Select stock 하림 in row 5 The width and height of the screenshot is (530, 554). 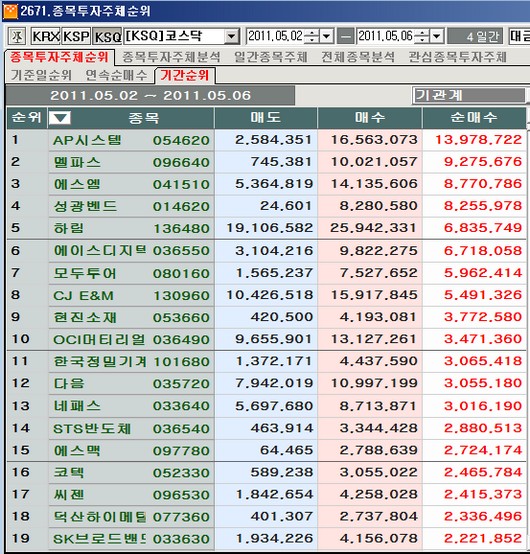click(x=69, y=228)
